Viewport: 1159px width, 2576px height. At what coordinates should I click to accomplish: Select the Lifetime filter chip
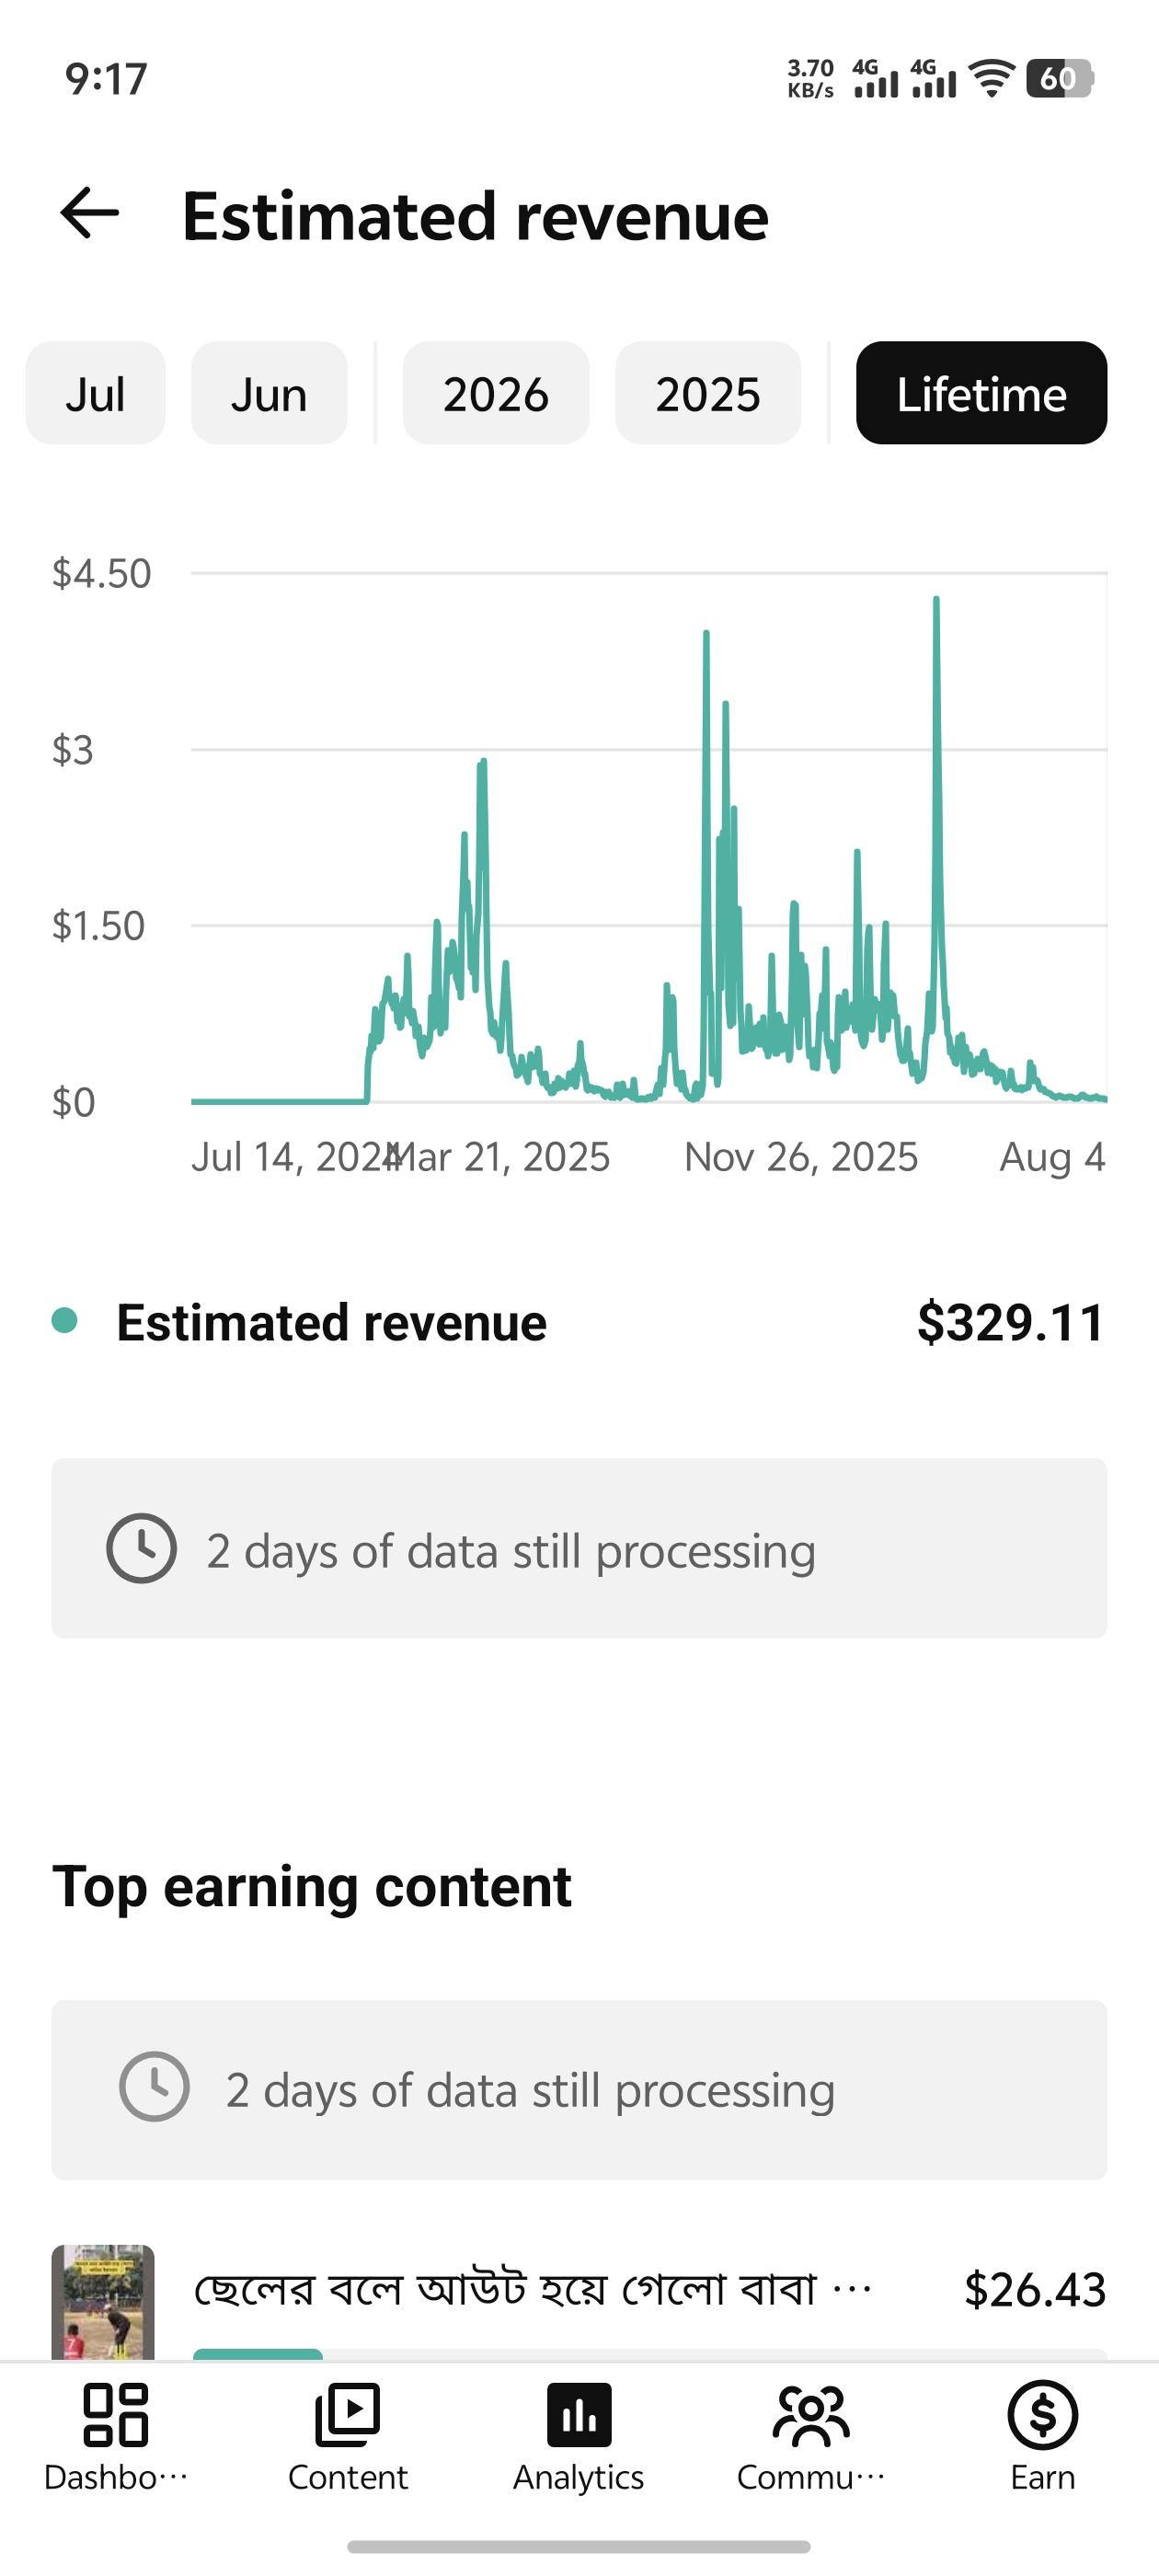(x=981, y=393)
